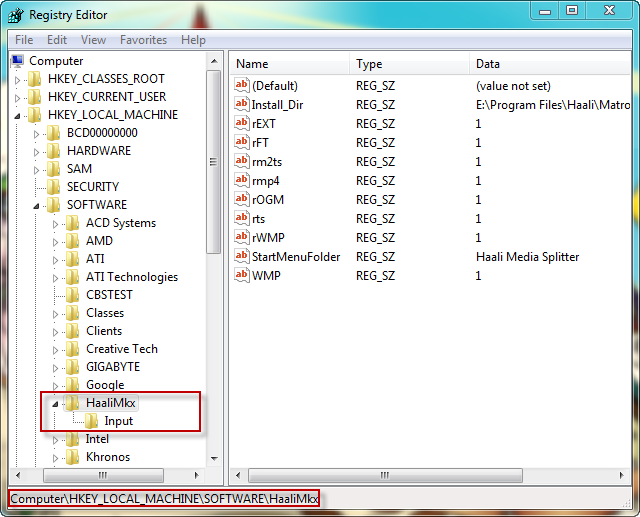Image resolution: width=640 pixels, height=517 pixels.
Task: Click the tree pane scroll down arrow
Action: point(214,459)
